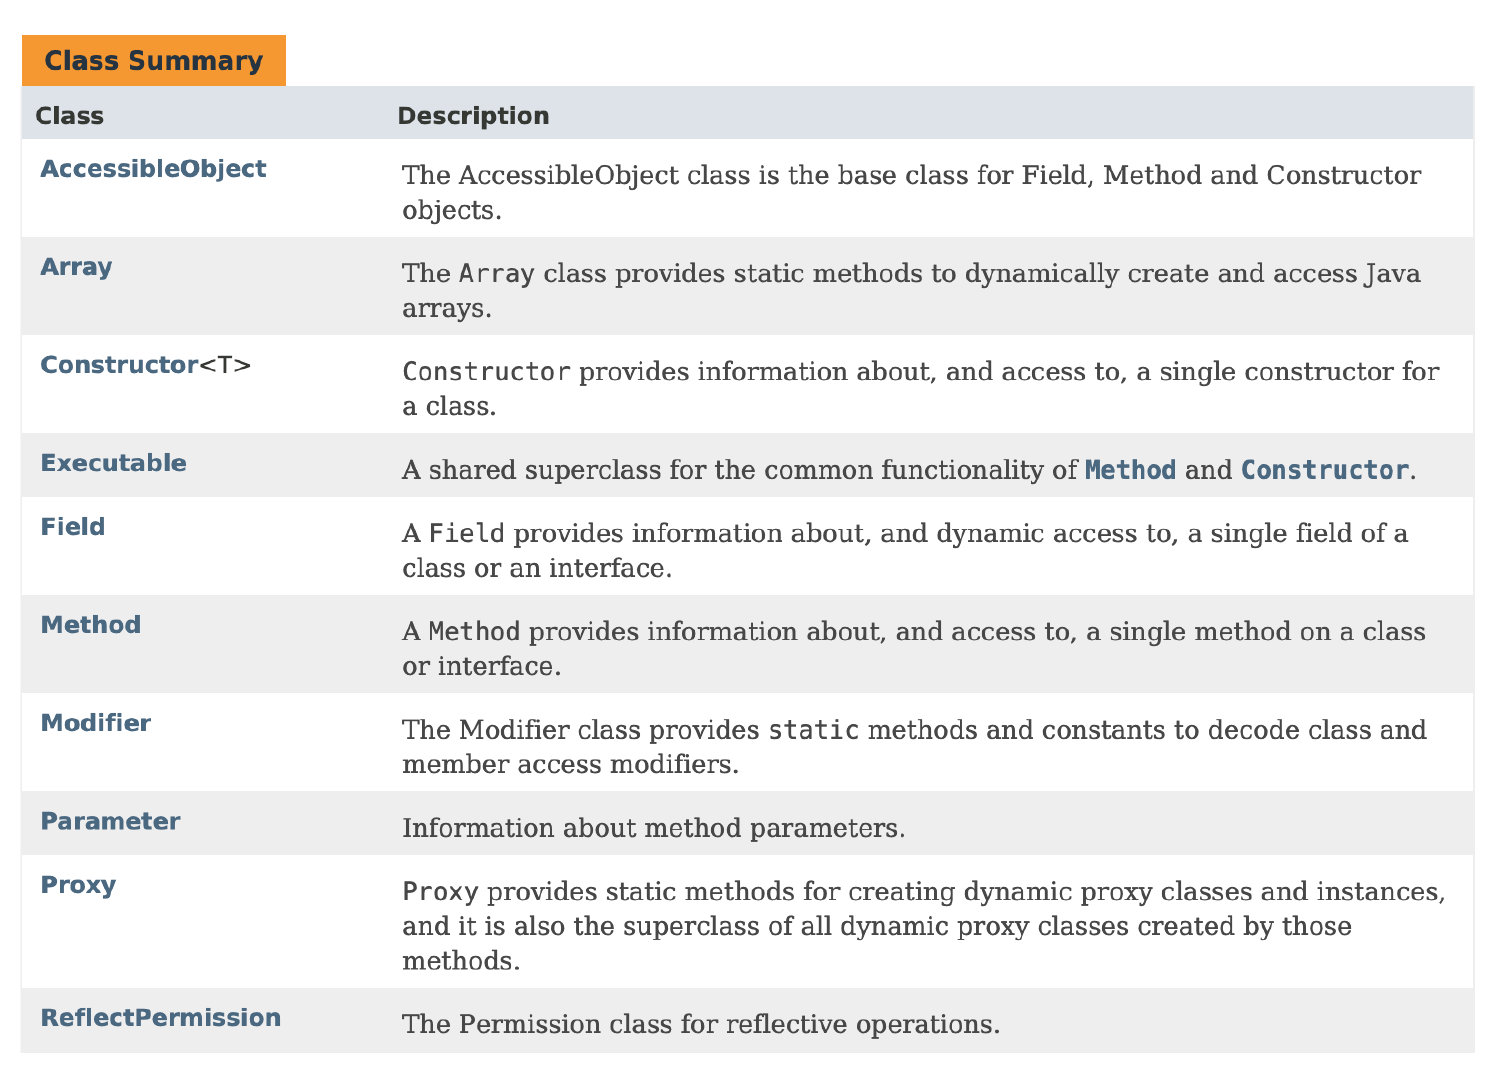1502x1080 pixels.
Task: Click the Modifier description text
Action: point(914,747)
